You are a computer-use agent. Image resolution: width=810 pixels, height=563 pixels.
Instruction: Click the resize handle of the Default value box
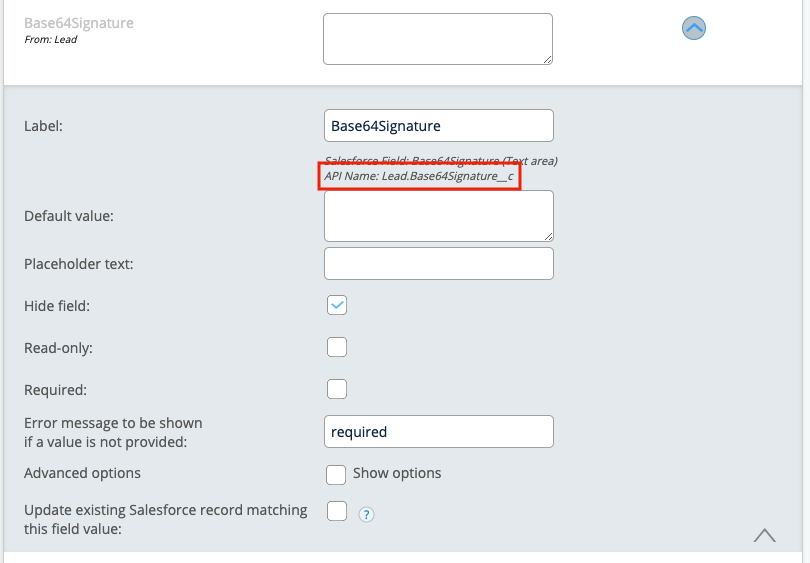coord(548,236)
